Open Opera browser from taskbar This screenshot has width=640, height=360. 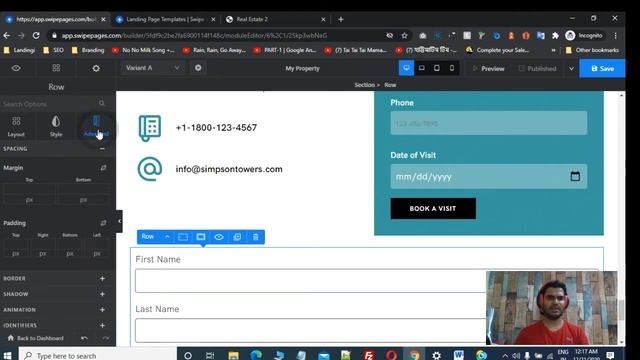[x=391, y=355]
